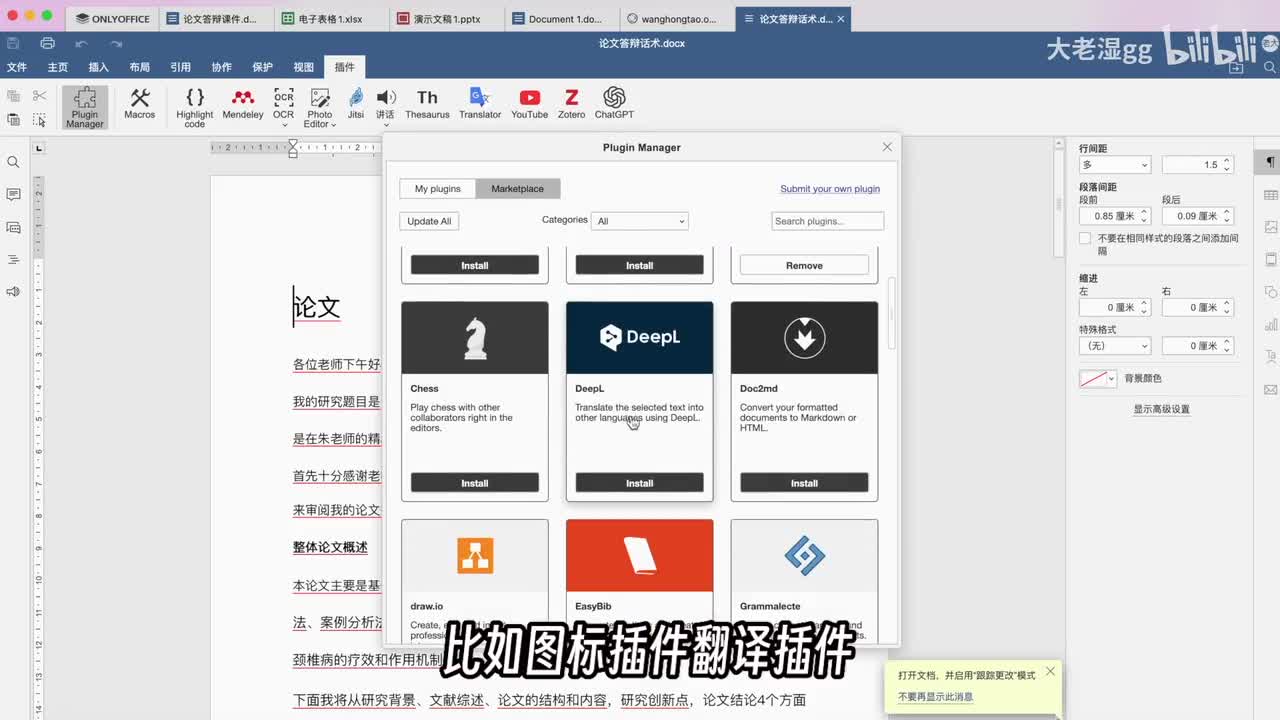Follow the Submit your own plugin link
The width and height of the screenshot is (1280, 720).
[x=830, y=189]
